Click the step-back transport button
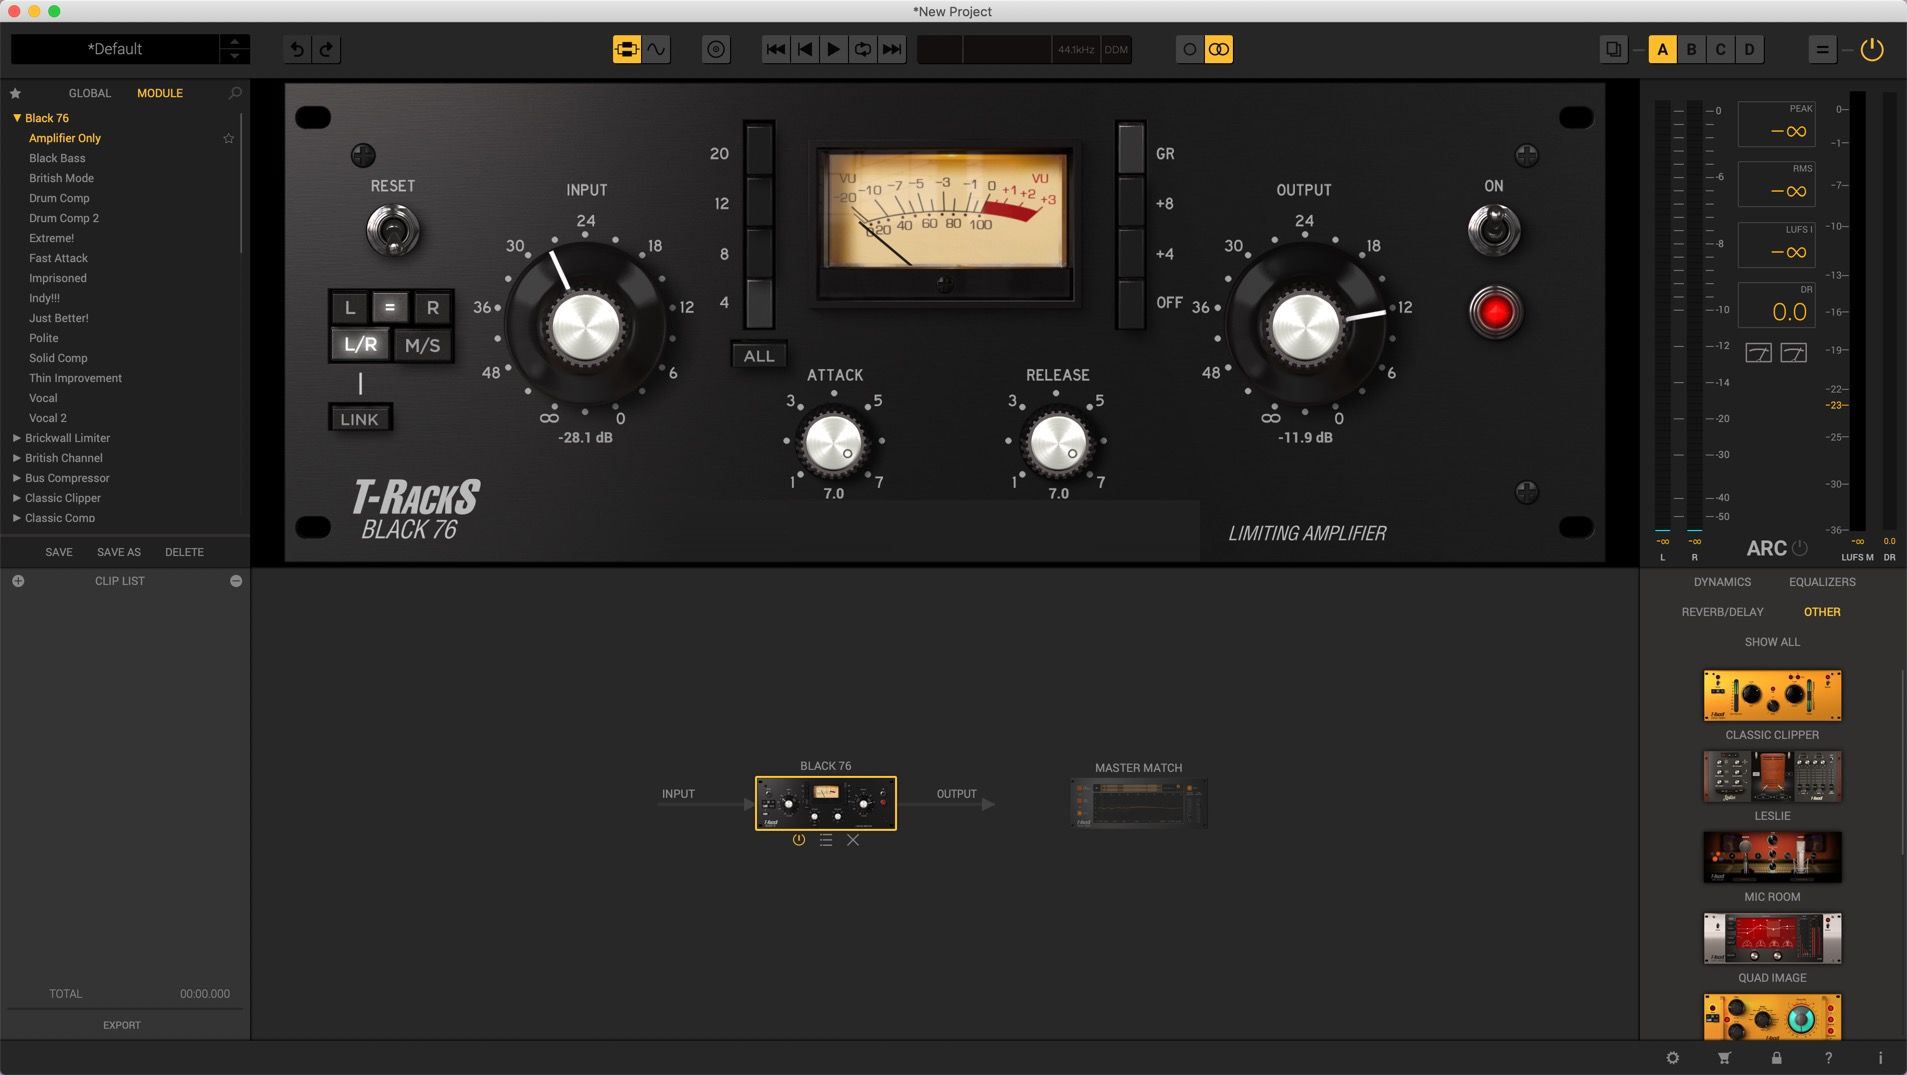 pyautogui.click(x=804, y=49)
